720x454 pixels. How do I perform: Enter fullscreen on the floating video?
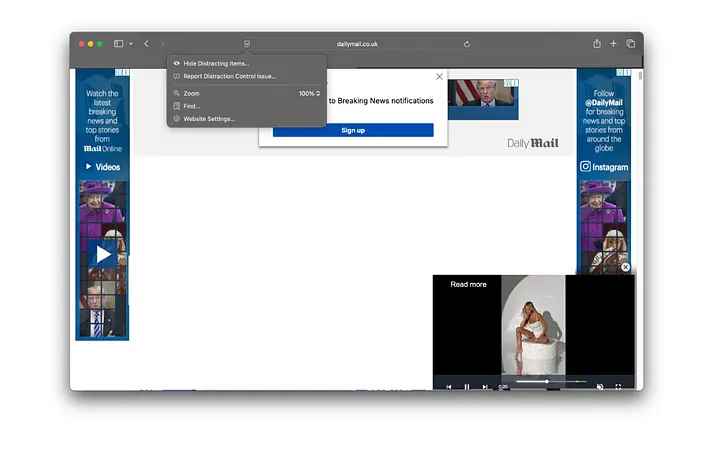pyautogui.click(x=618, y=386)
